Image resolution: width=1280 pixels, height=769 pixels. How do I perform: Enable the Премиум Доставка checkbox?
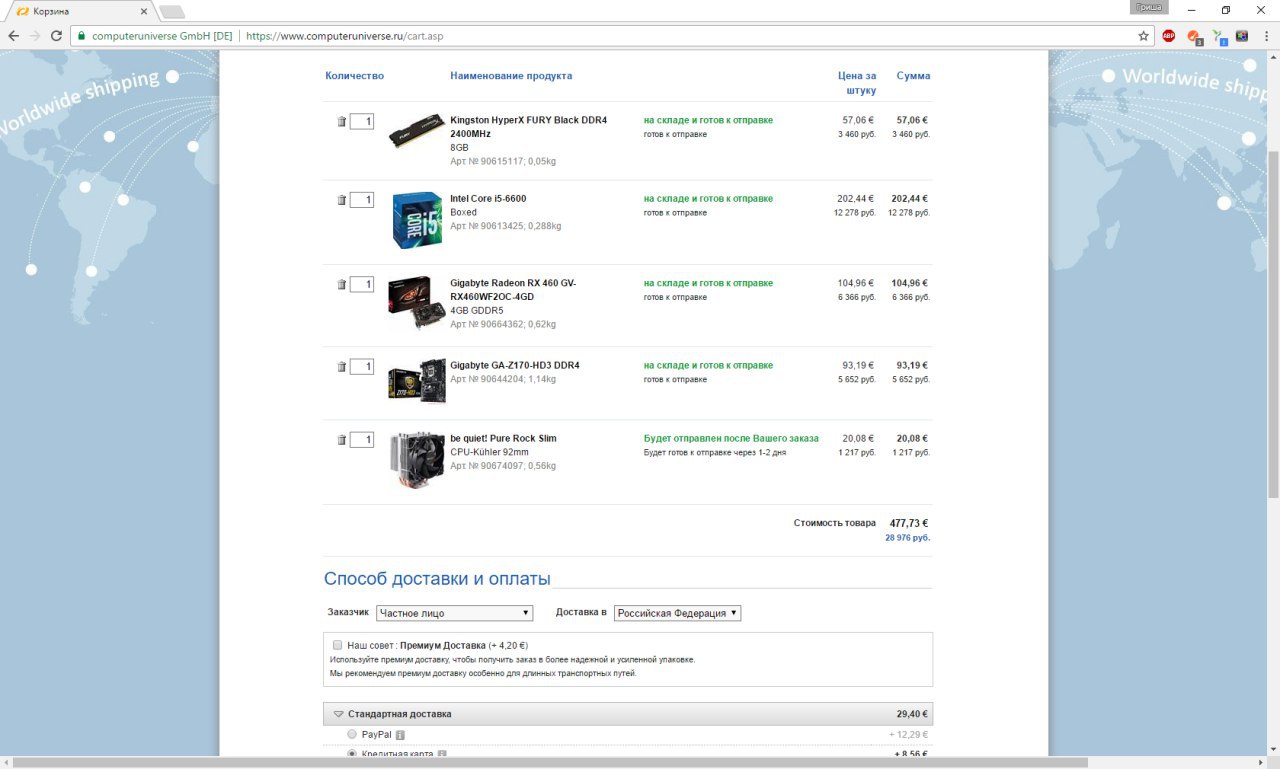(x=337, y=645)
